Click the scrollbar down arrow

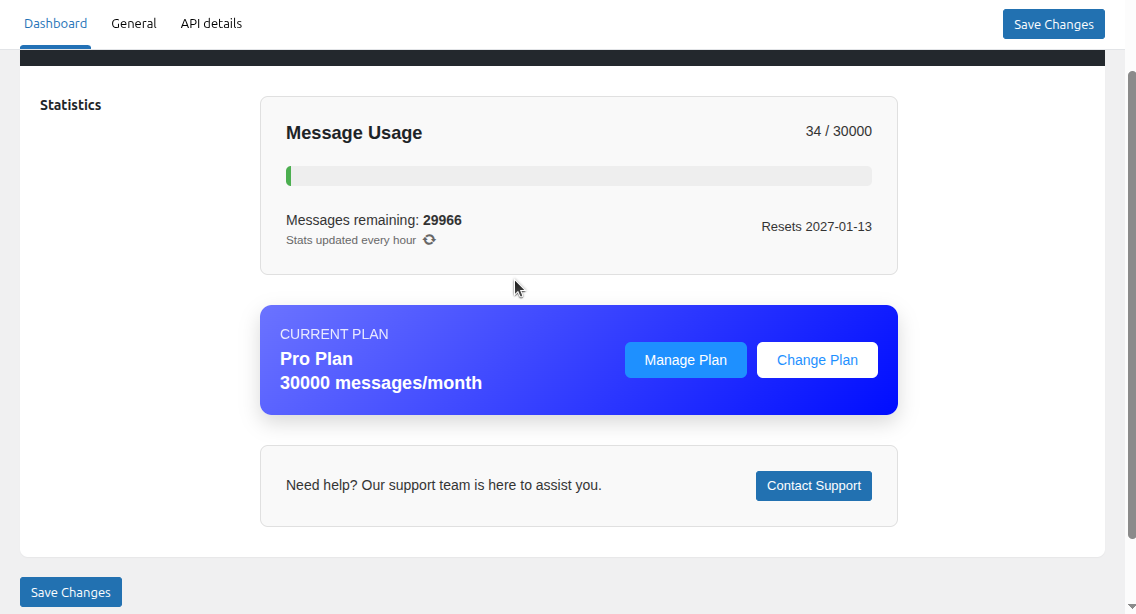click(1131, 606)
